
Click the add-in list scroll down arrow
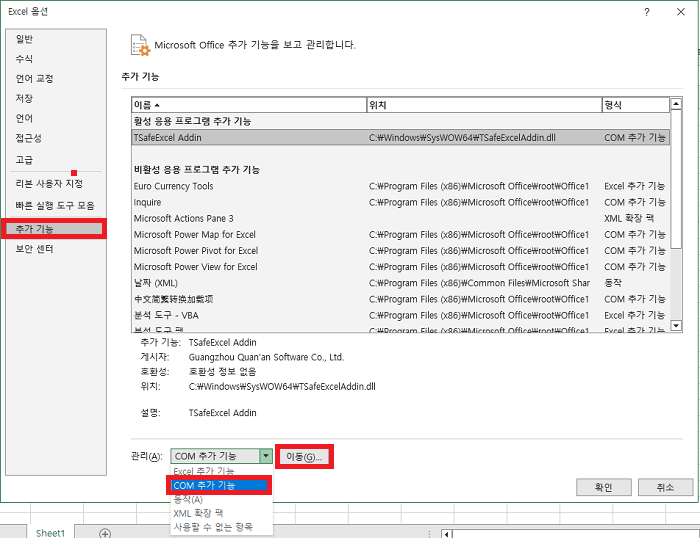tap(676, 325)
